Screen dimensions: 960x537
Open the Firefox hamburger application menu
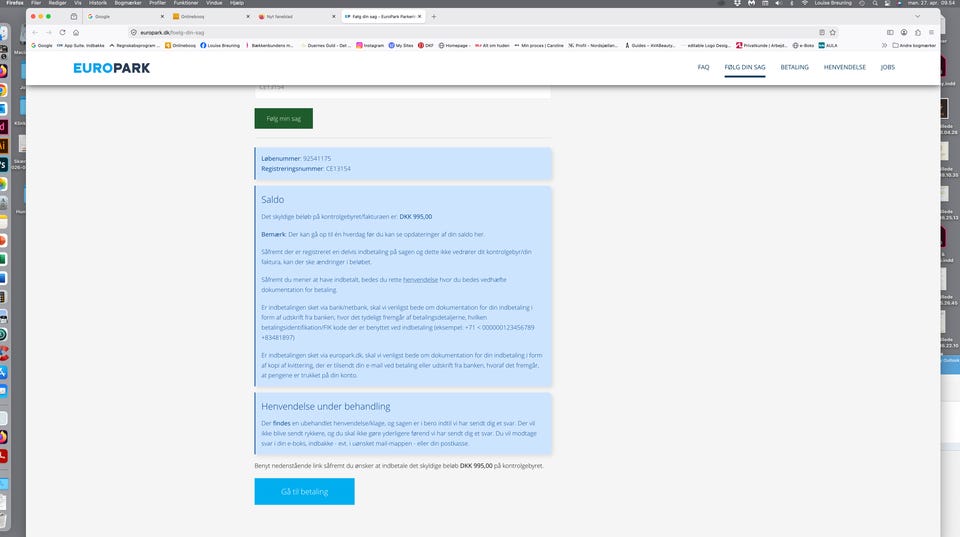tap(931, 32)
